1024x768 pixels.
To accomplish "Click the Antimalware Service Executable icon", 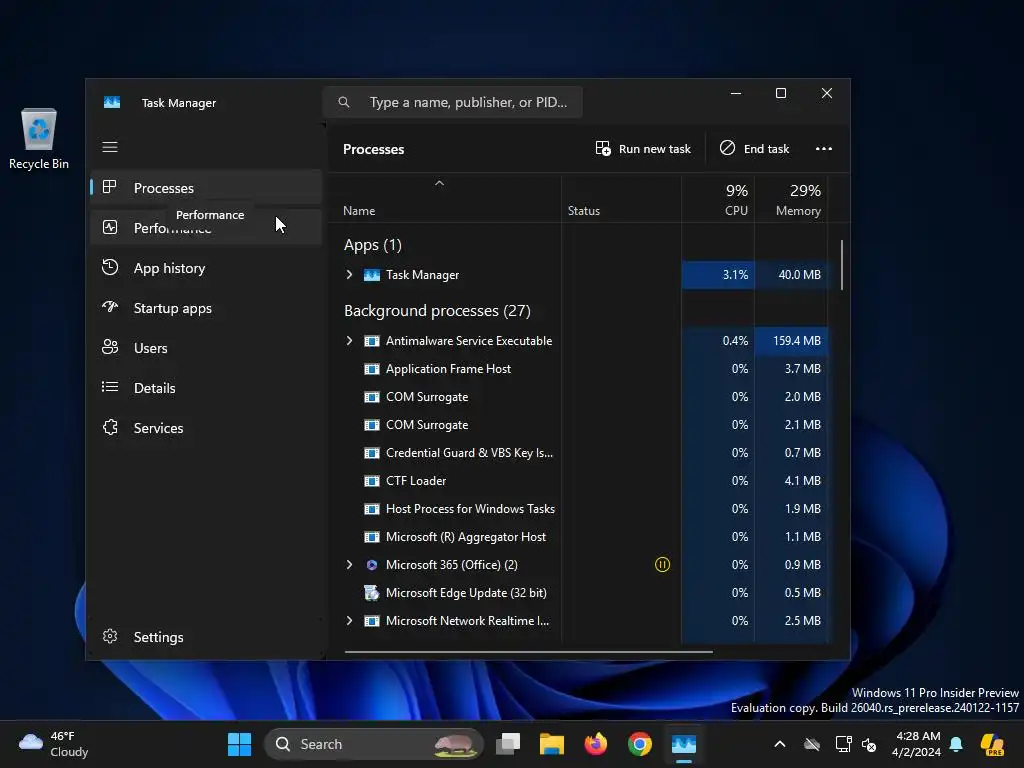I will [x=372, y=341].
